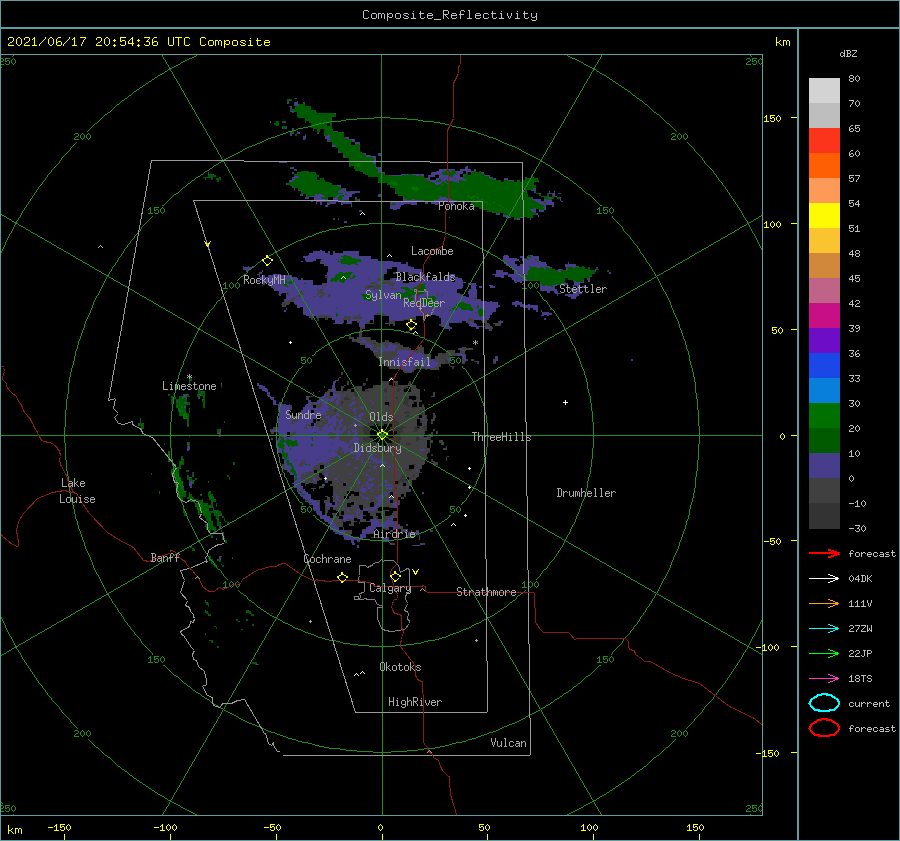
Task: Click the Sundre label
Action: tap(303, 414)
